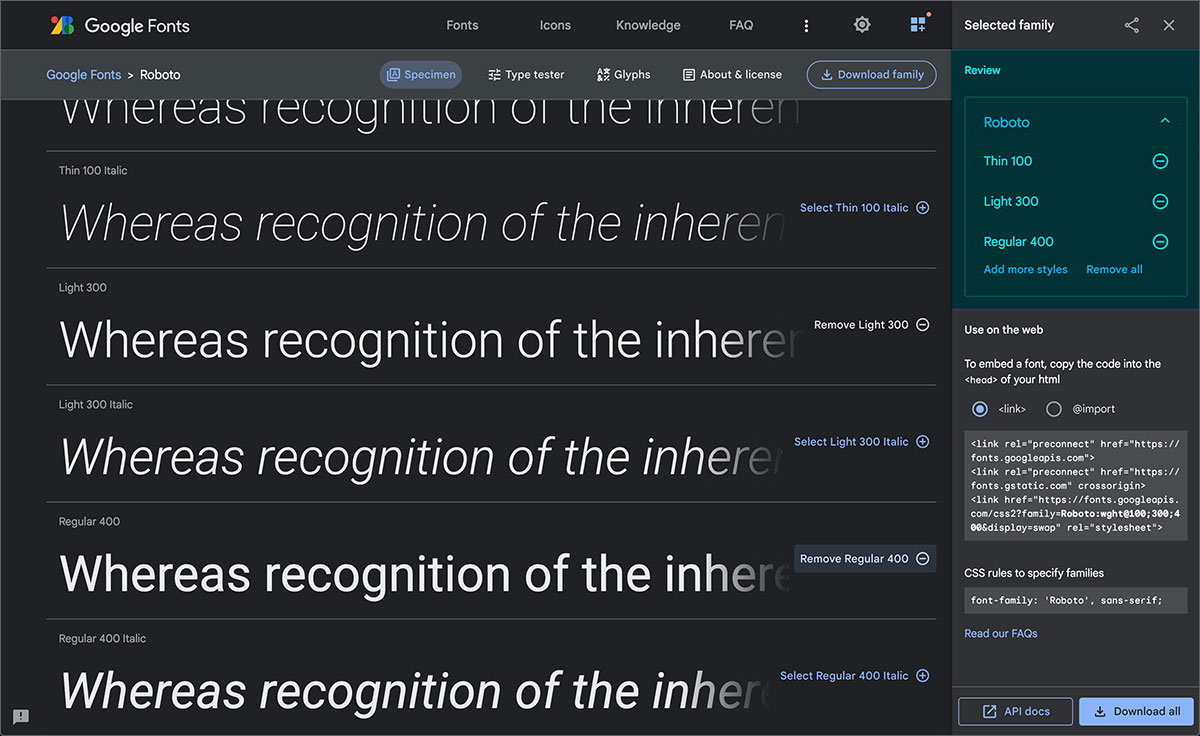The width and height of the screenshot is (1200, 736).
Task: Click the minus icon beside Regular 400
Action: click(x=1160, y=242)
